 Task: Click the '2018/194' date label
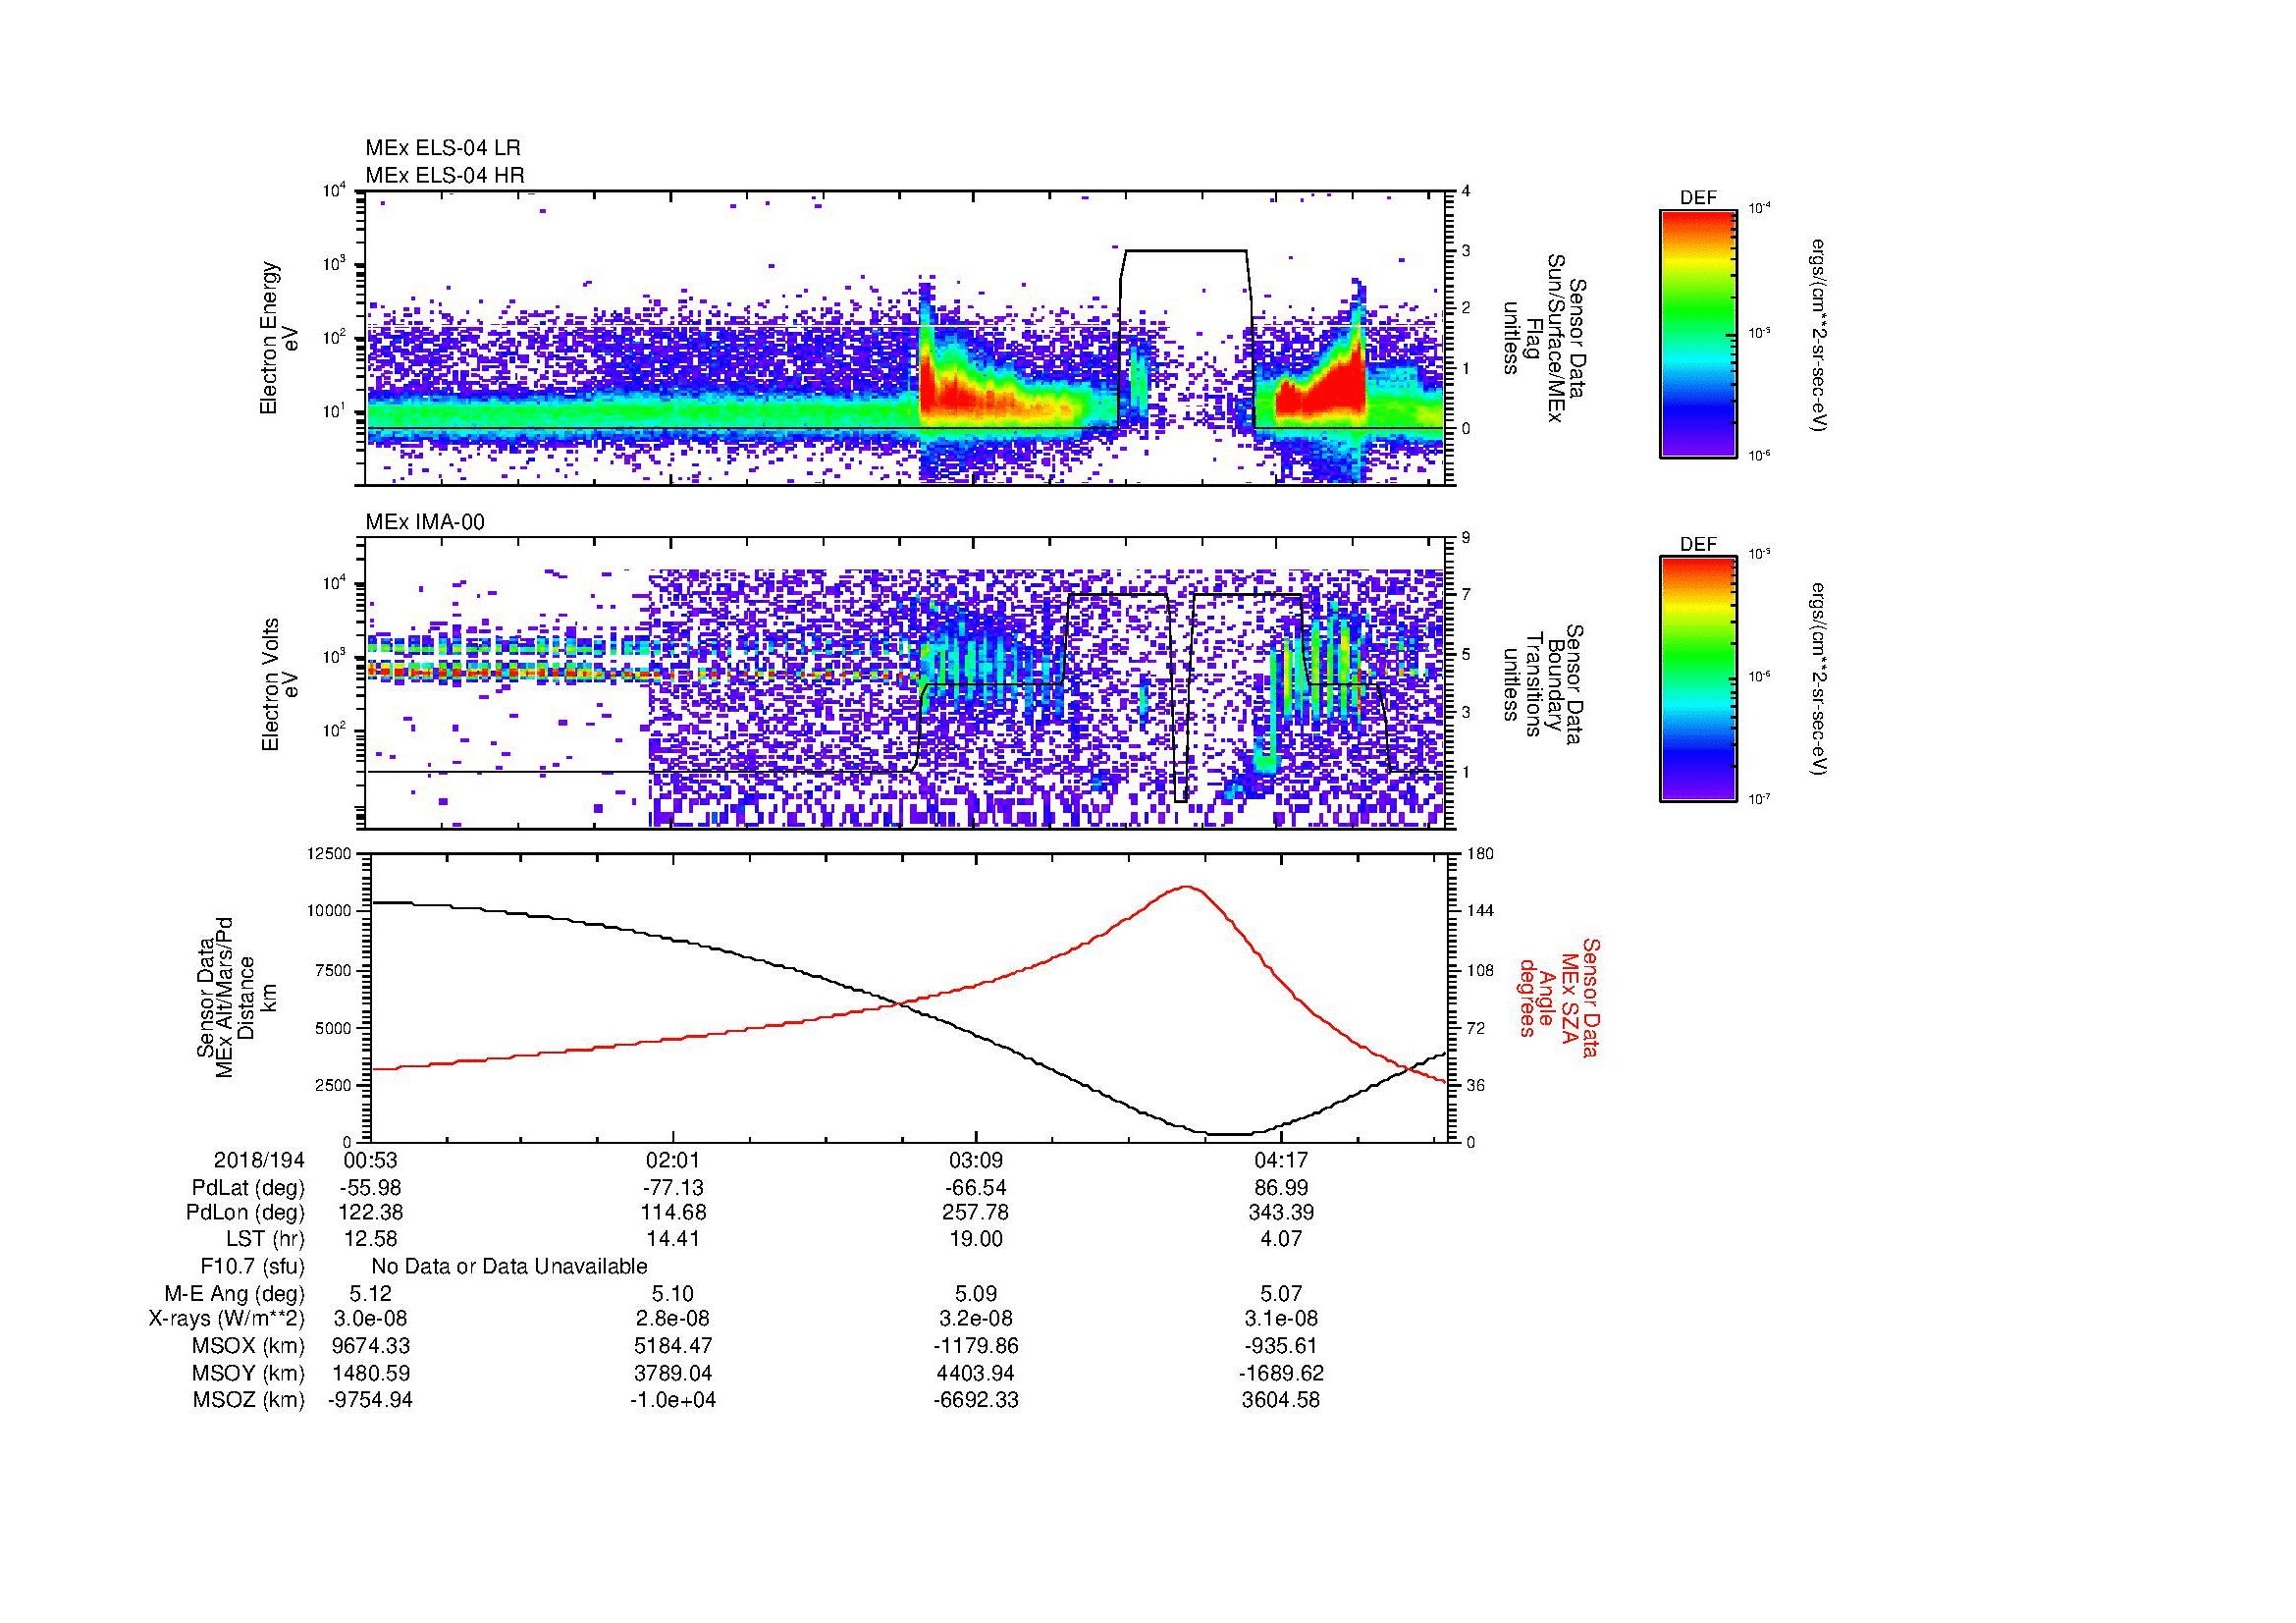click(x=259, y=1160)
